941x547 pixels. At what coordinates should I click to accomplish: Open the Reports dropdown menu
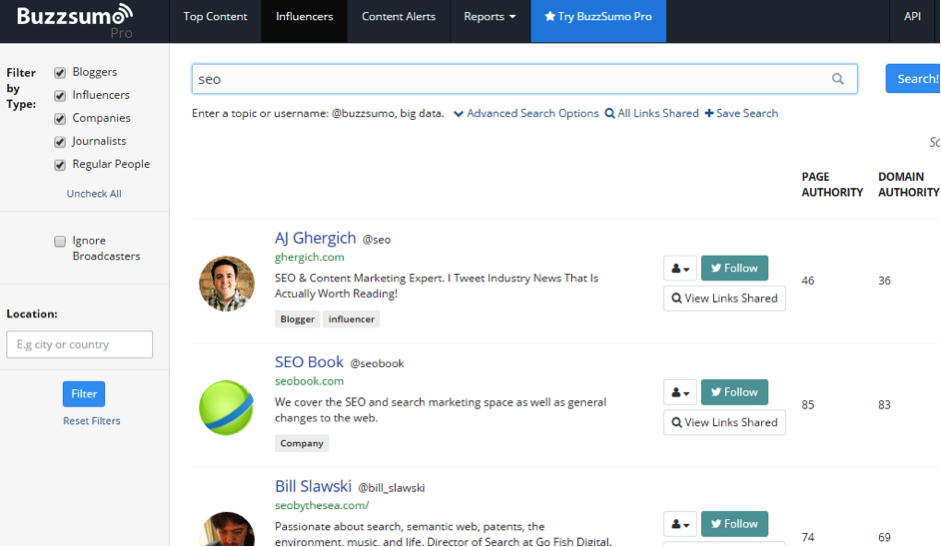489,17
